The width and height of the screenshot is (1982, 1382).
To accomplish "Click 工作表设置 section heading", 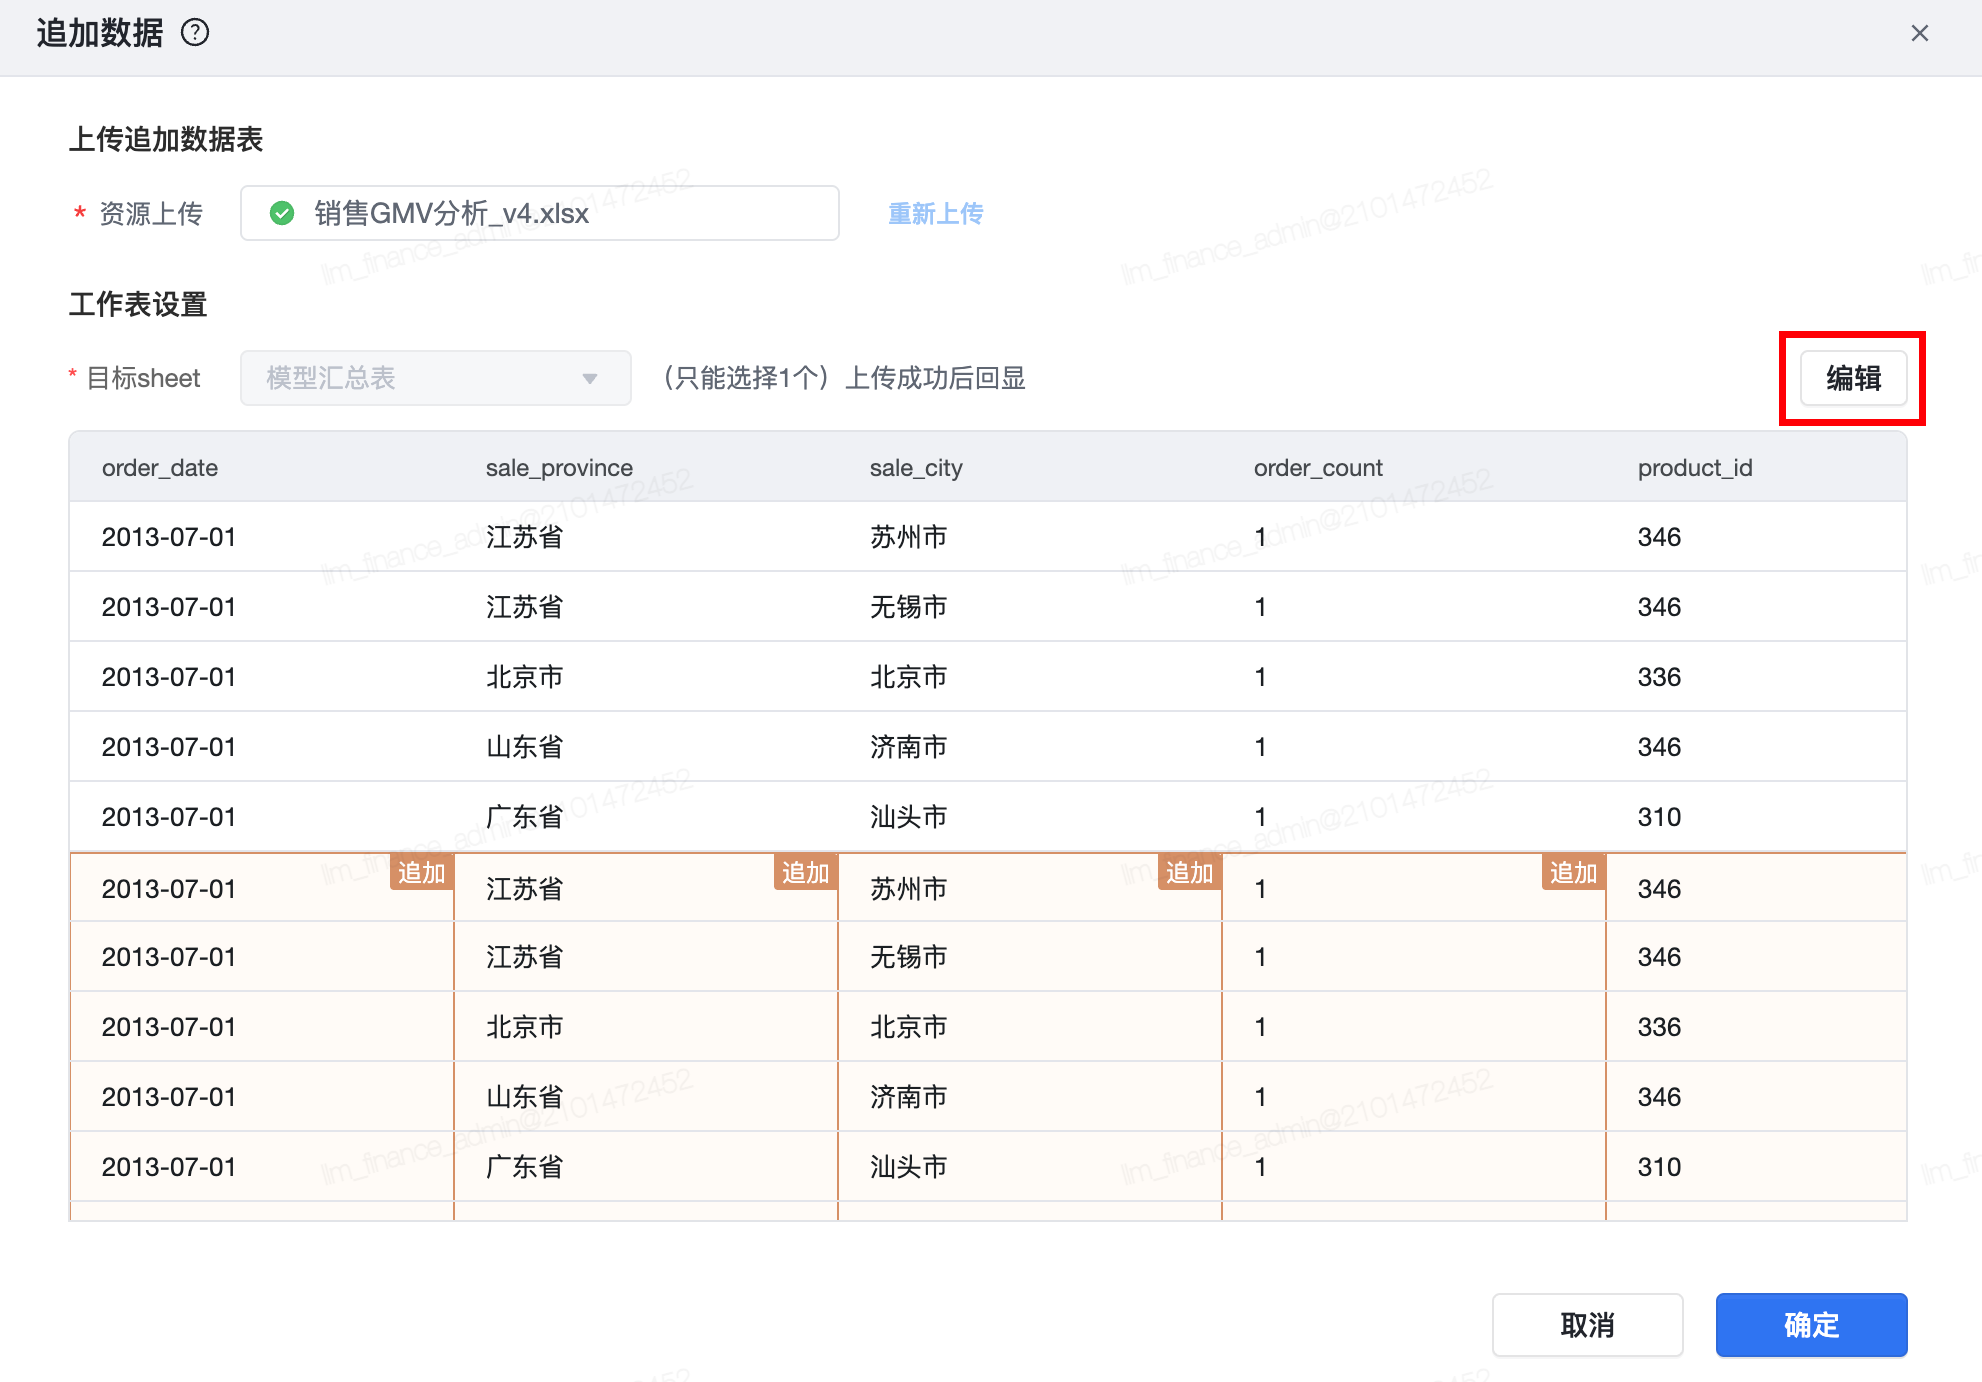I will pos(138,304).
